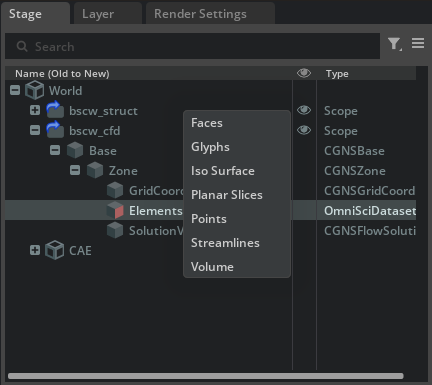Choose Streamlines from the context menu
This screenshot has height=385, width=432.
pyautogui.click(x=237, y=243)
